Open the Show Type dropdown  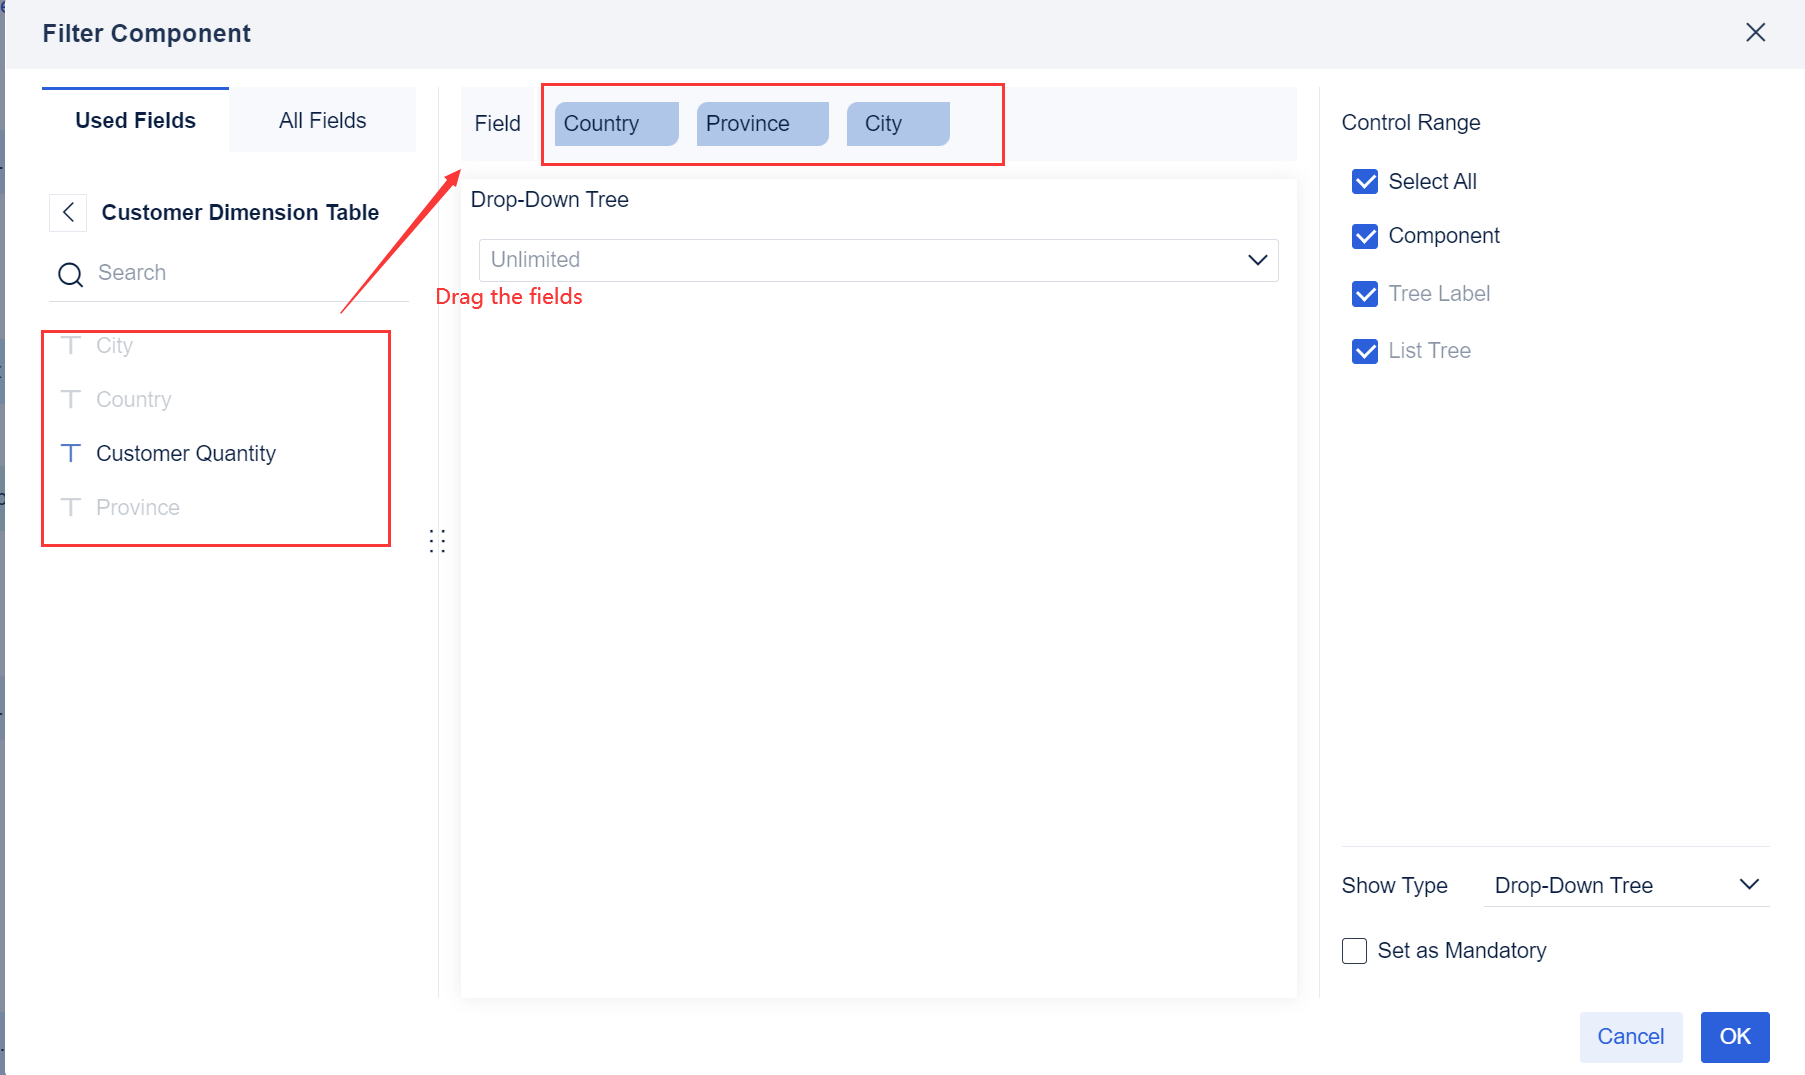click(x=1625, y=884)
